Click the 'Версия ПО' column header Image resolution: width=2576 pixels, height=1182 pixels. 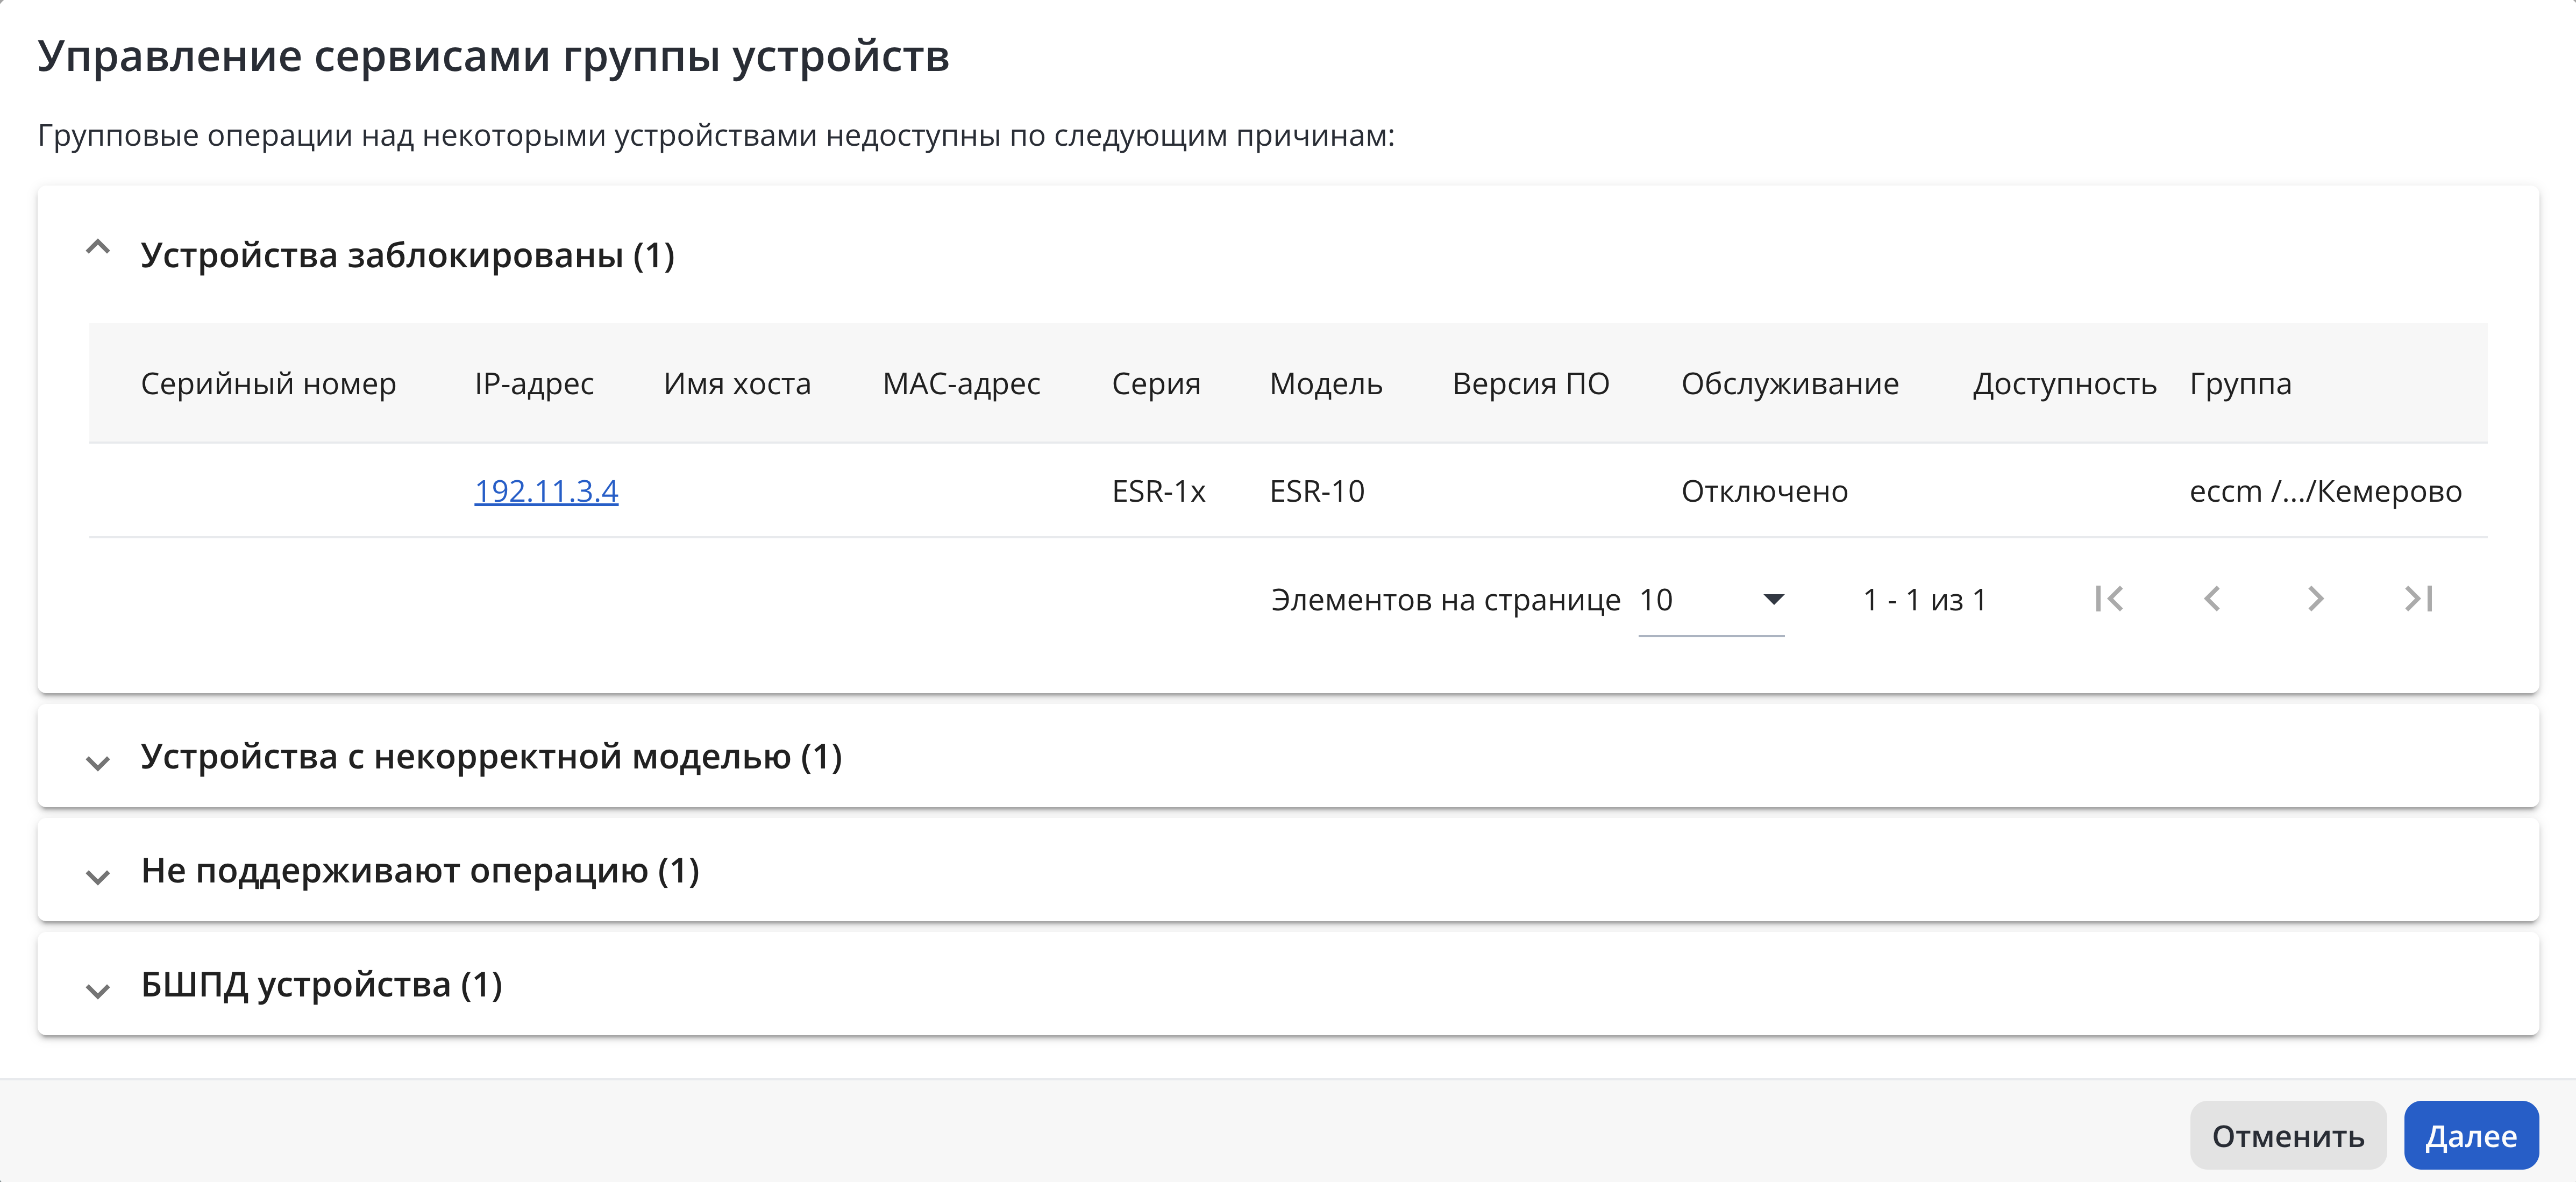[1531, 384]
